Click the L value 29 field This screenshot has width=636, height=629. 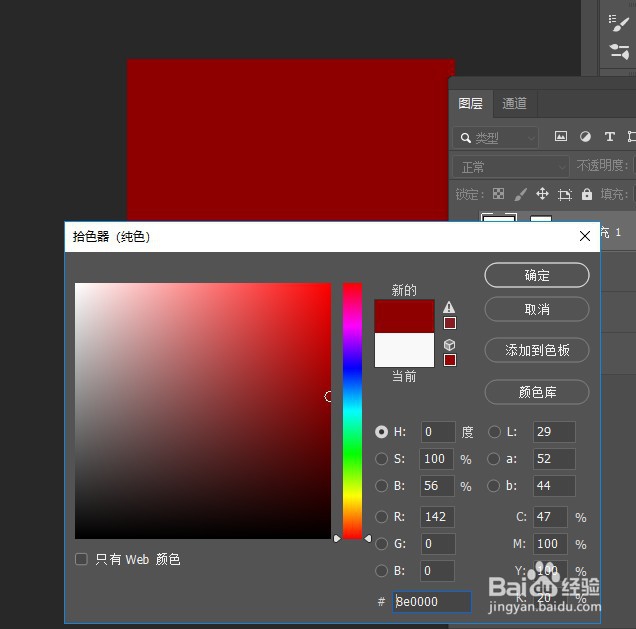pyautogui.click(x=554, y=432)
